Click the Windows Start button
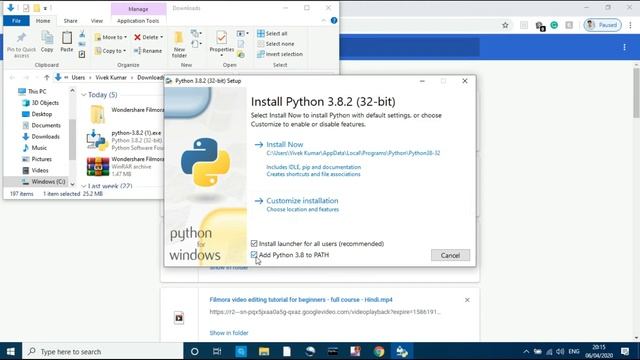The image size is (640, 360). pyautogui.click(x=11, y=351)
